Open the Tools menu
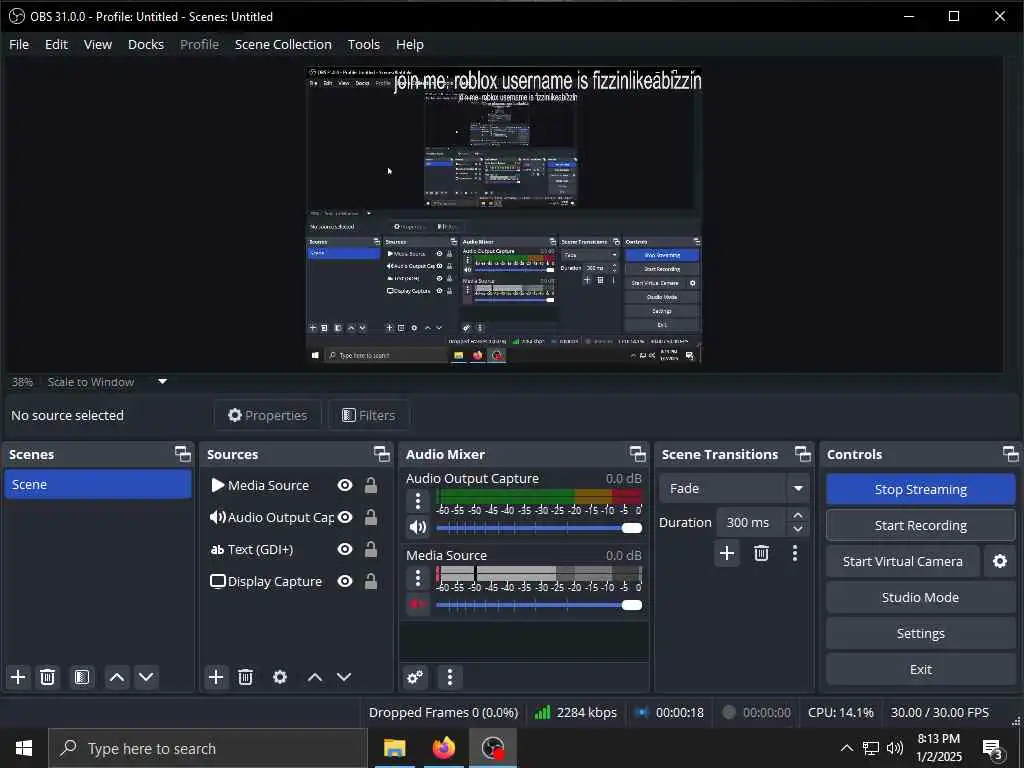The image size is (1024, 768). (x=364, y=44)
